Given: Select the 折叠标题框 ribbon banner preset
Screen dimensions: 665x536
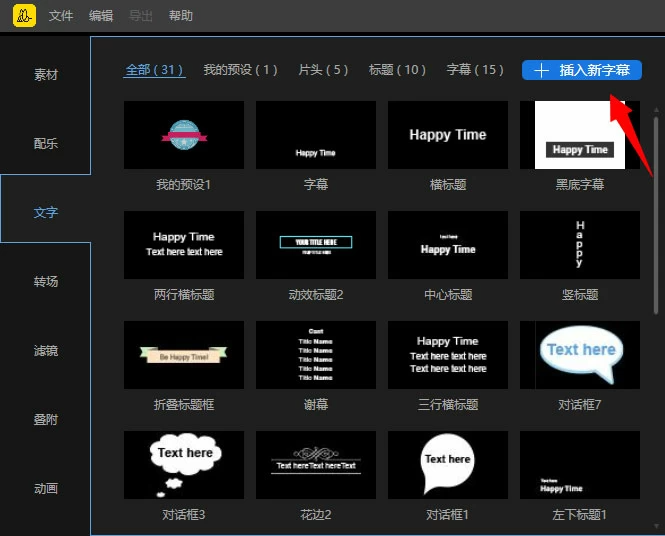Looking at the screenshot, I should (x=184, y=355).
